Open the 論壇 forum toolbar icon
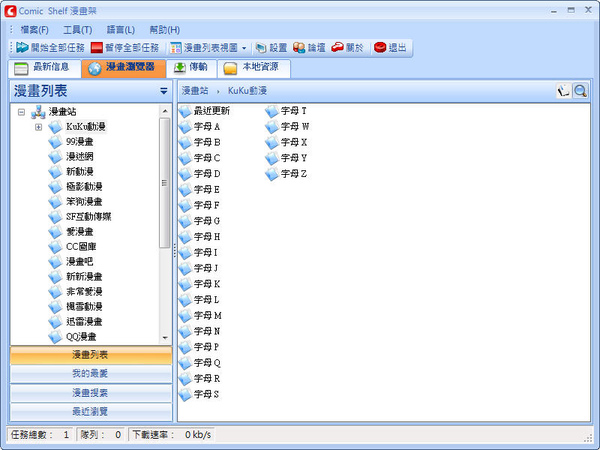The image size is (600, 450). 299,48
